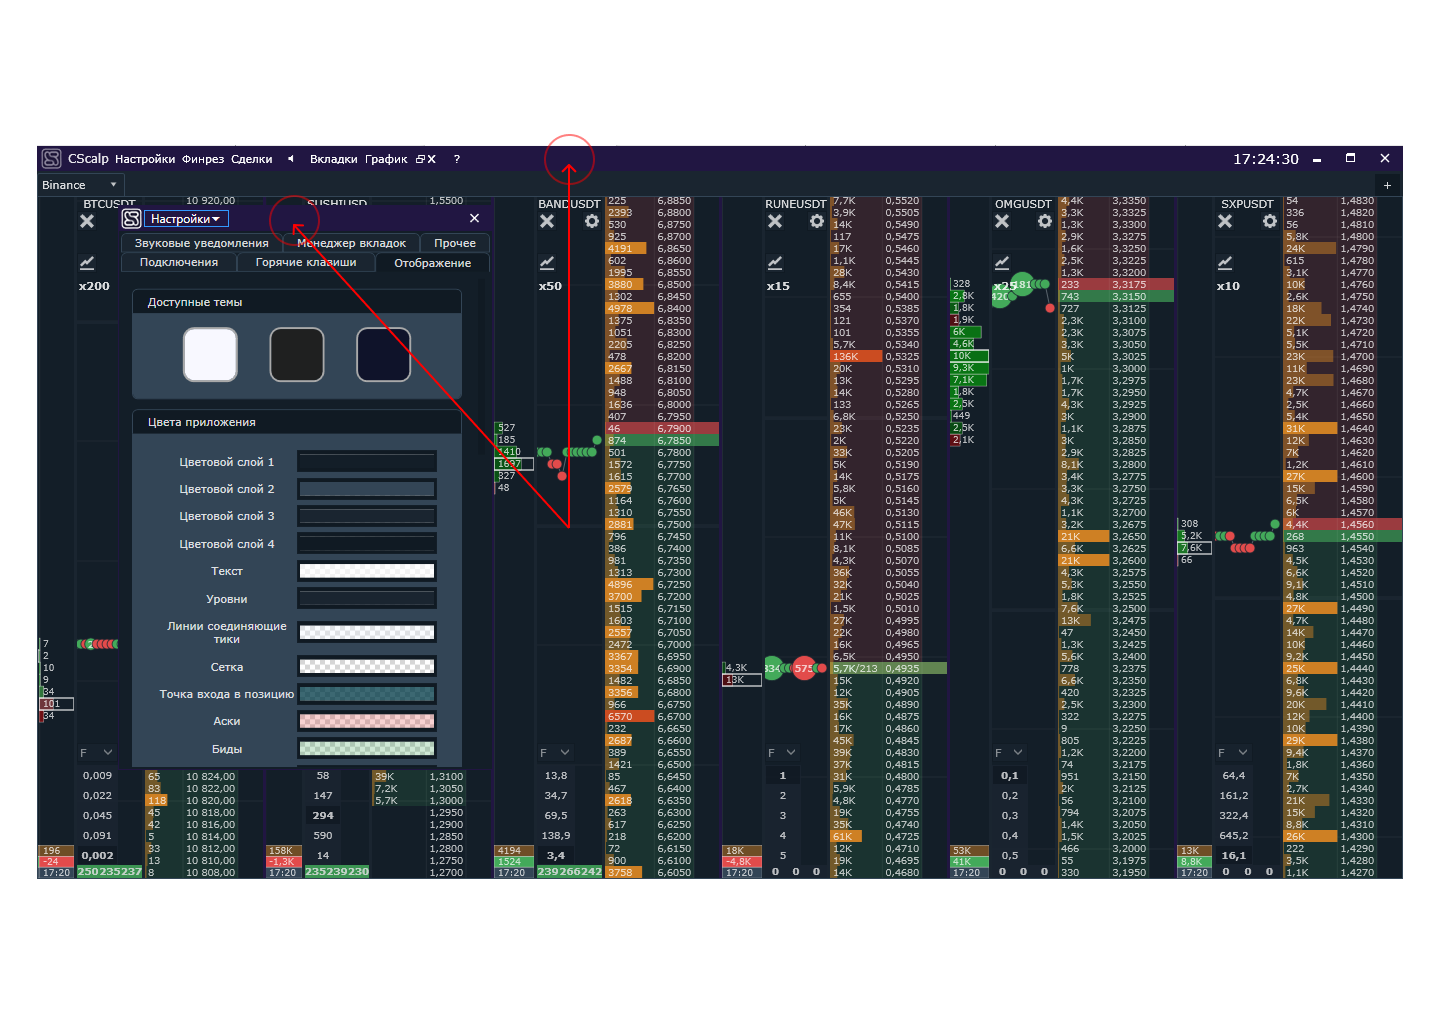Open the Финрез menu

(x=203, y=159)
